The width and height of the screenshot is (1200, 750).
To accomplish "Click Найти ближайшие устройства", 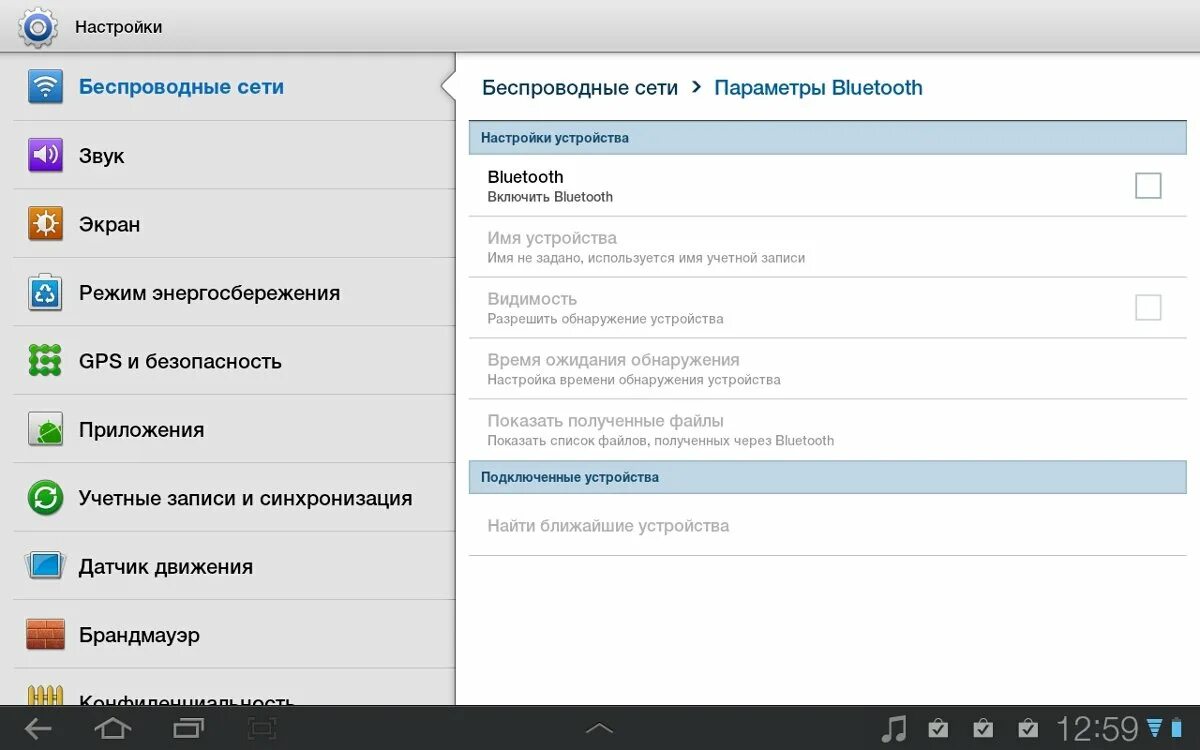I will pyautogui.click(x=608, y=525).
